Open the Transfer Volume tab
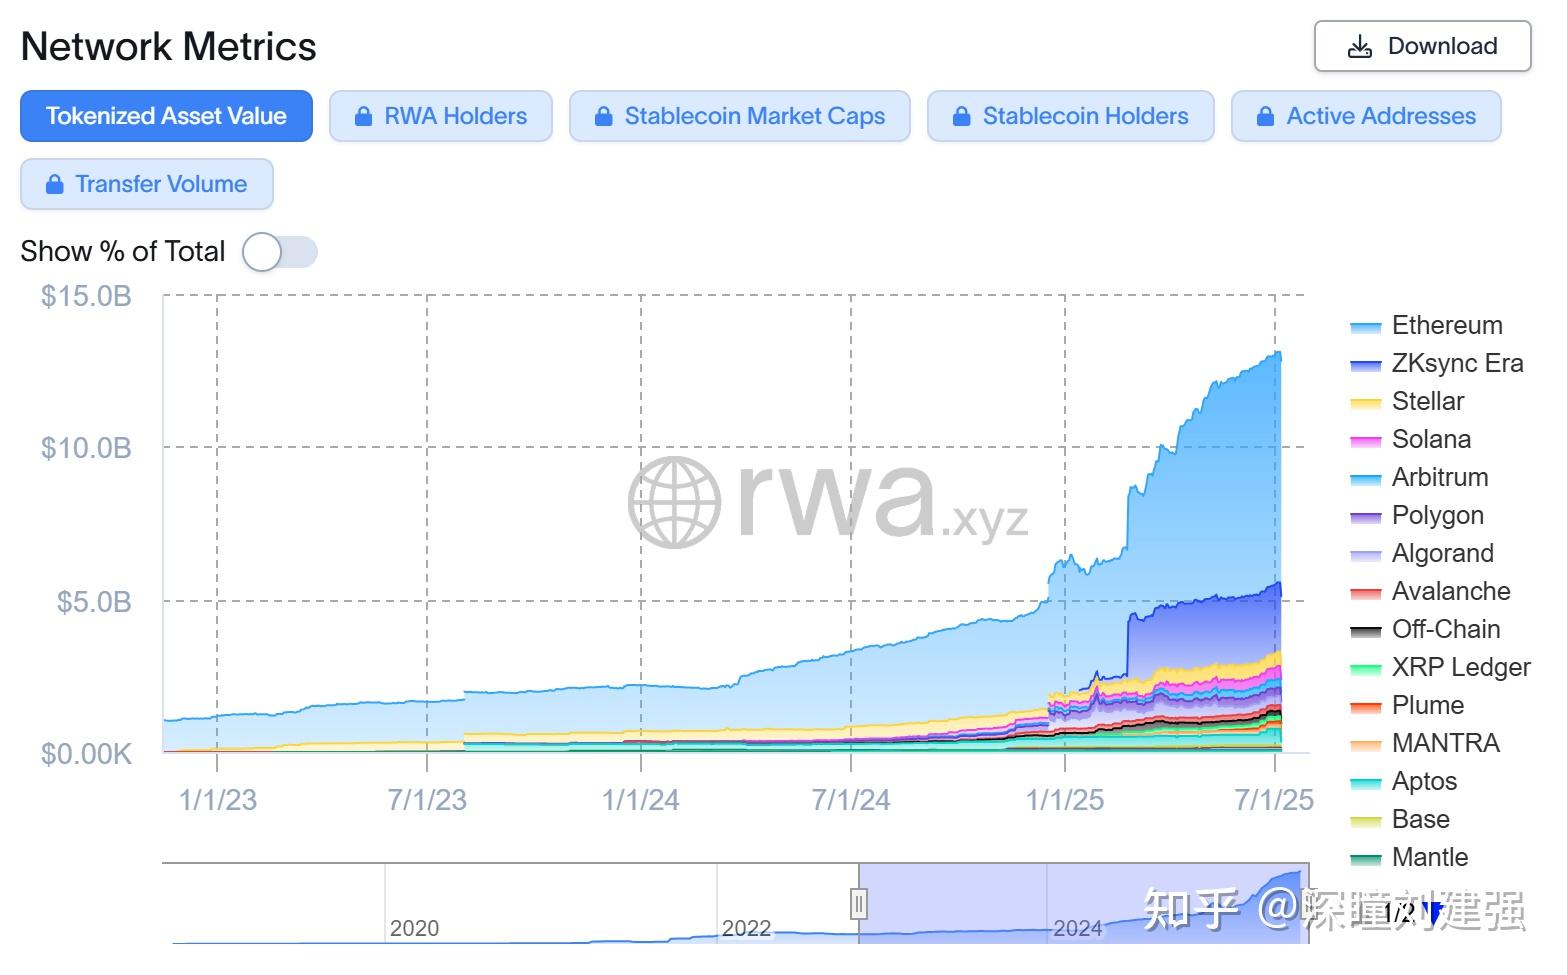This screenshot has width=1567, height=975. pos(147,184)
